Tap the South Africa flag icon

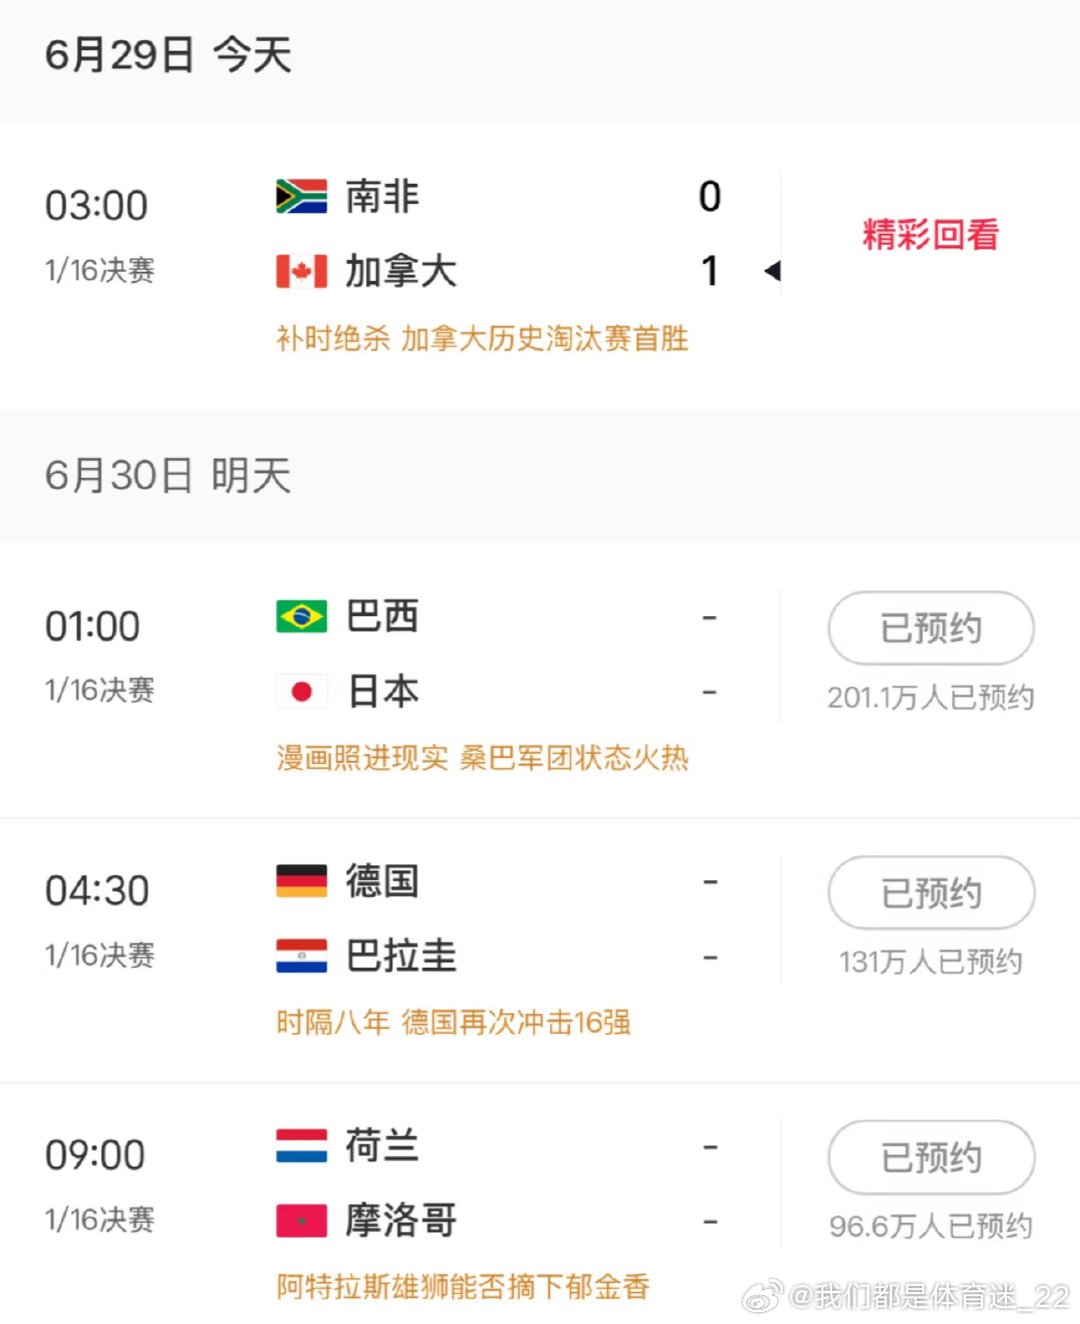pos(301,197)
